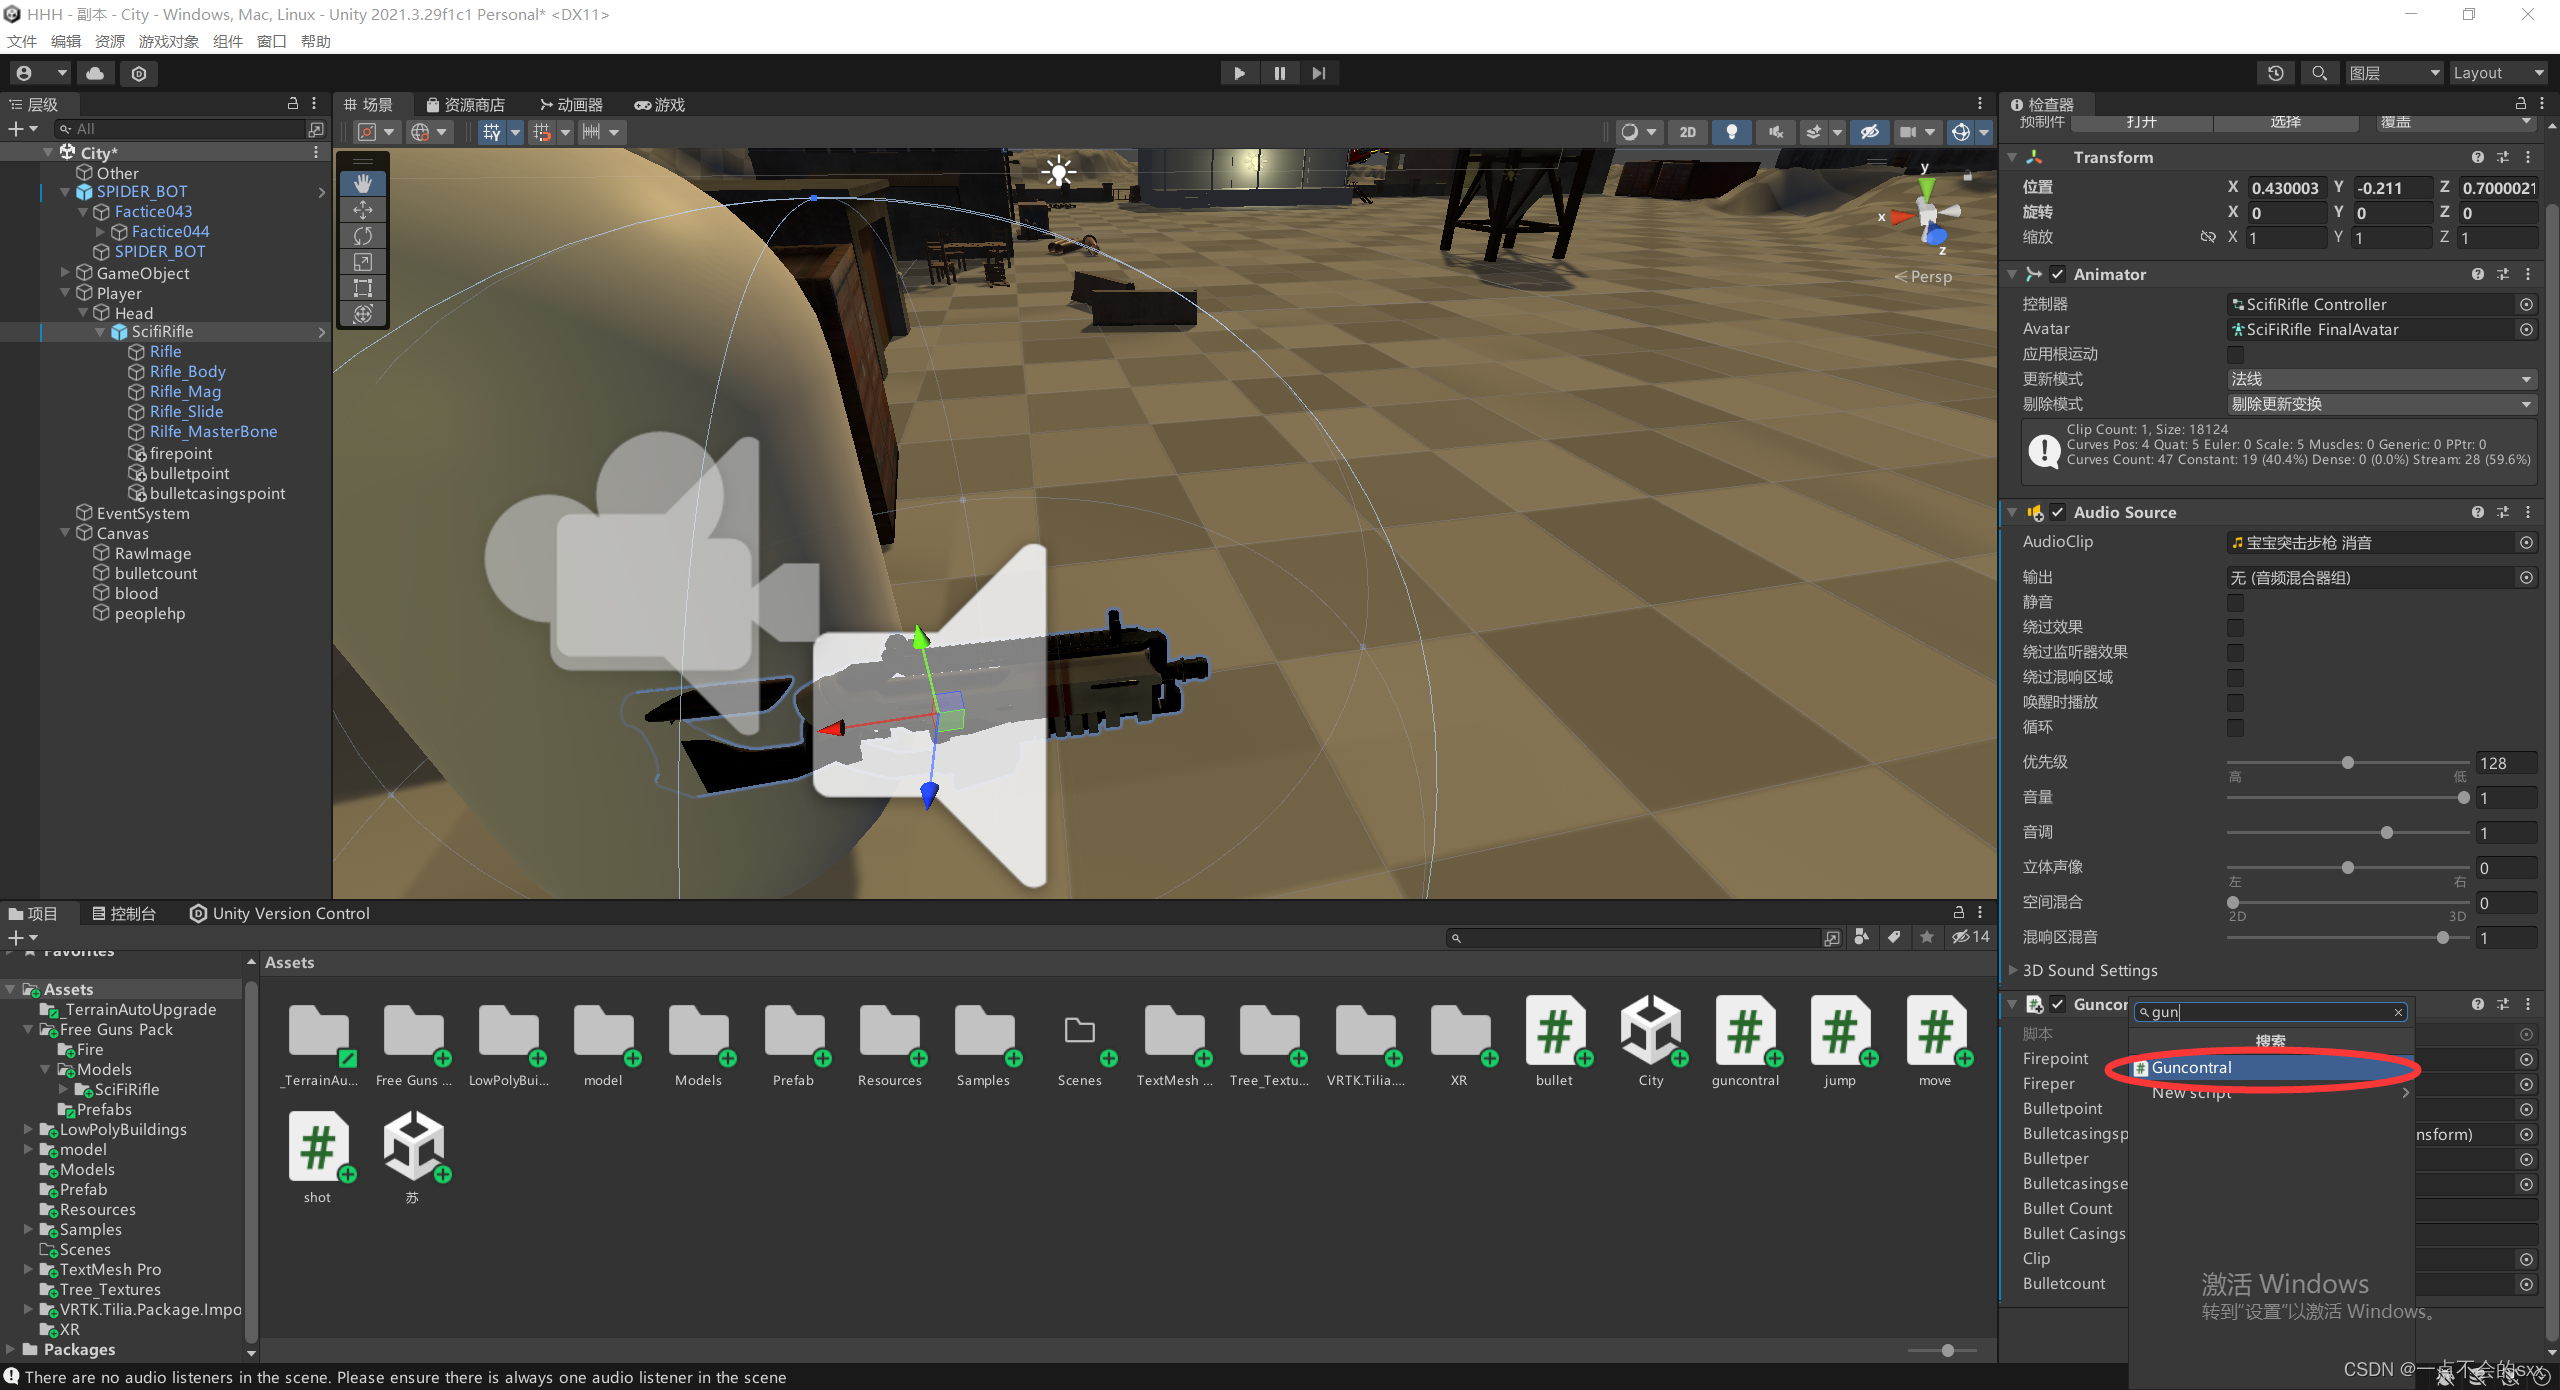Enable the 静音 mute checkbox in Audio Source
2560x1390 pixels.
tap(2236, 602)
